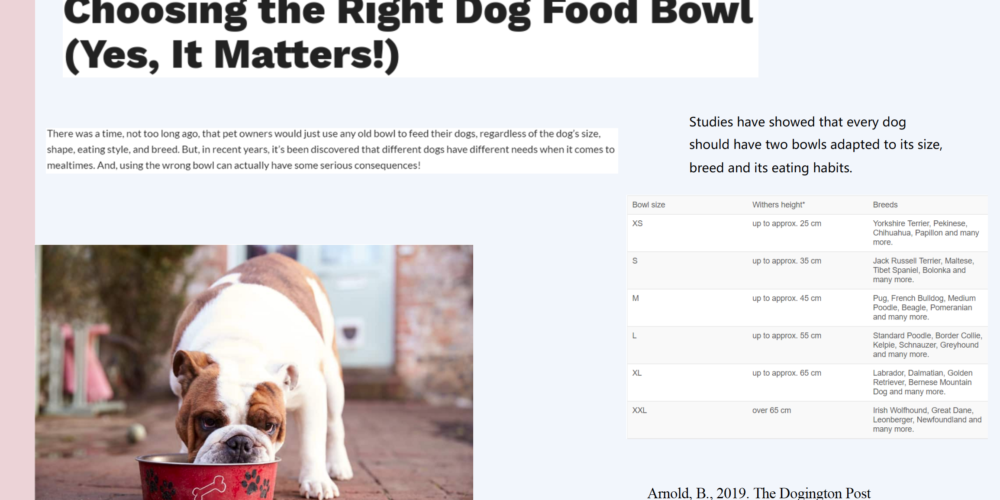The height and width of the screenshot is (500, 1000).
Task: Select the S bowl size cell
Action: [x=687, y=270]
